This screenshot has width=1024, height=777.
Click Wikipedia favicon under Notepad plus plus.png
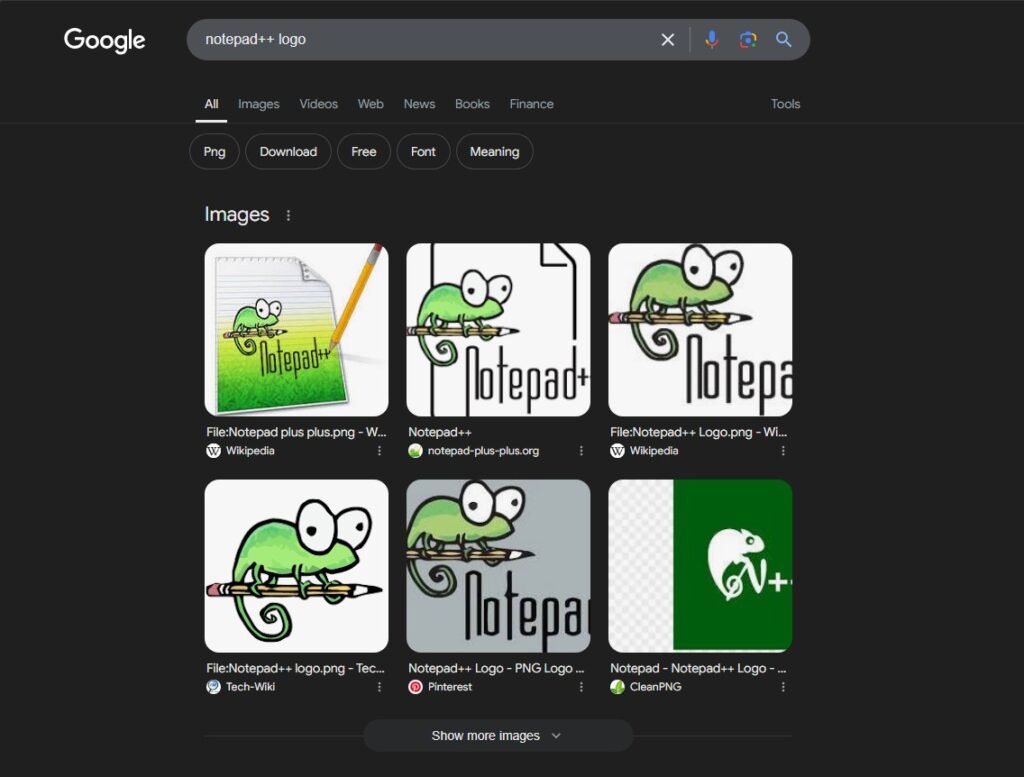click(x=214, y=451)
